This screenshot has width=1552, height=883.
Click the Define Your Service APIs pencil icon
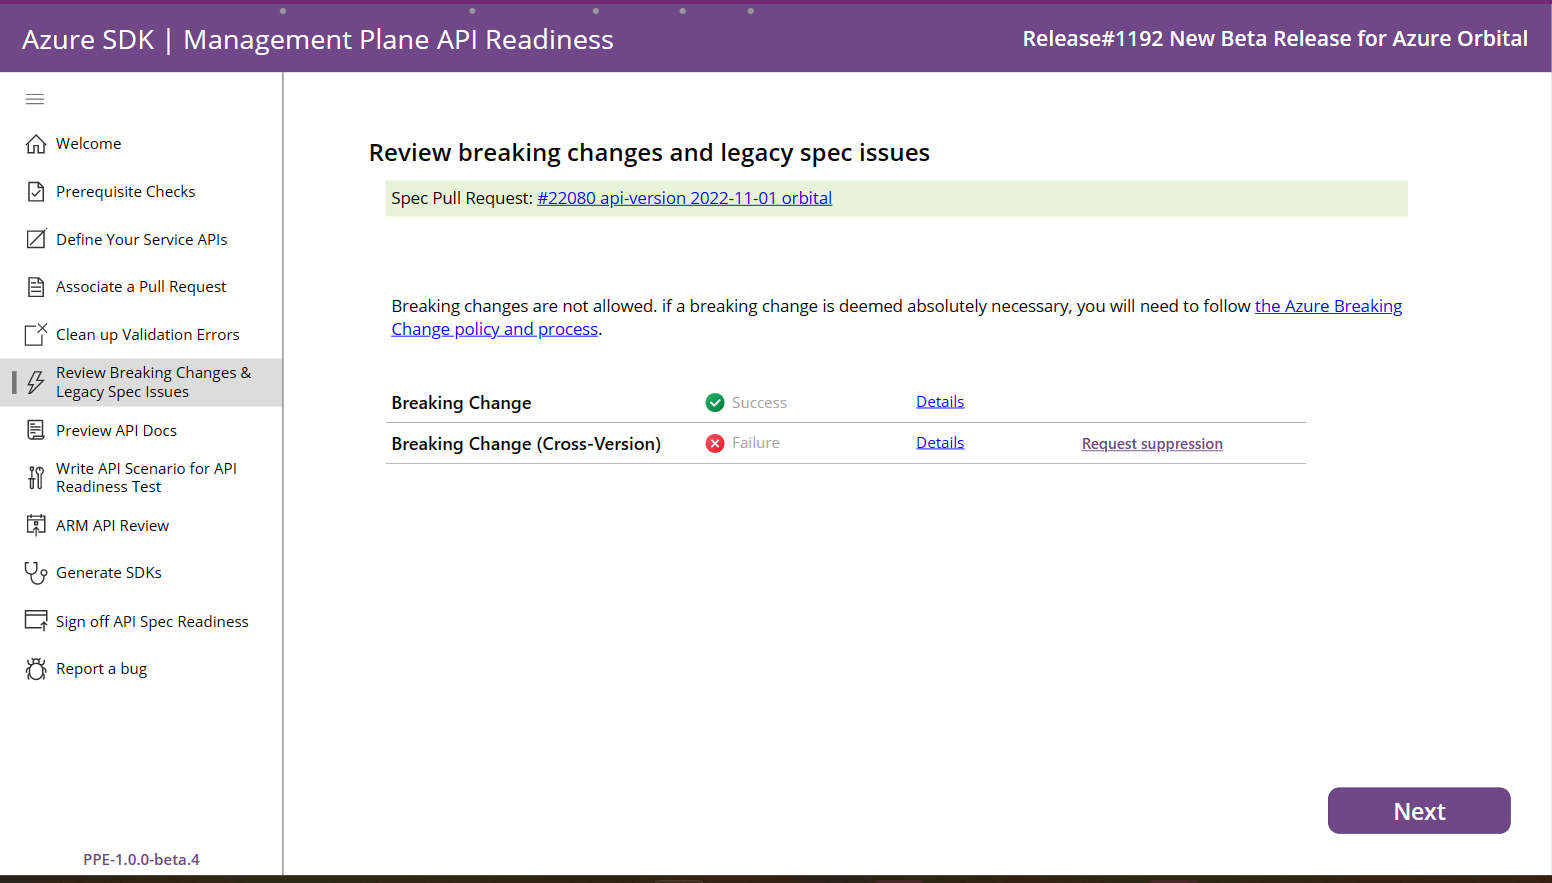coord(36,239)
